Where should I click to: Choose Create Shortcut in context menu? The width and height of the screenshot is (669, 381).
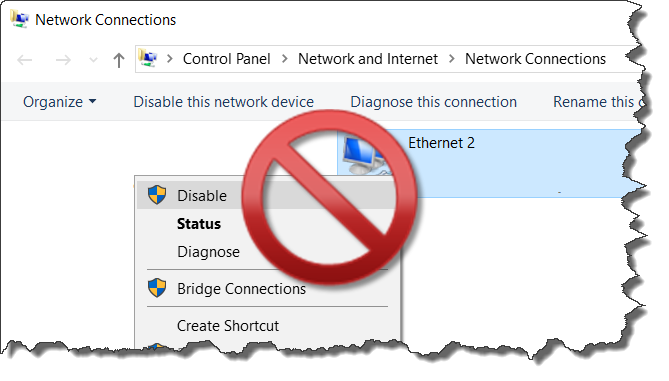click(x=228, y=326)
